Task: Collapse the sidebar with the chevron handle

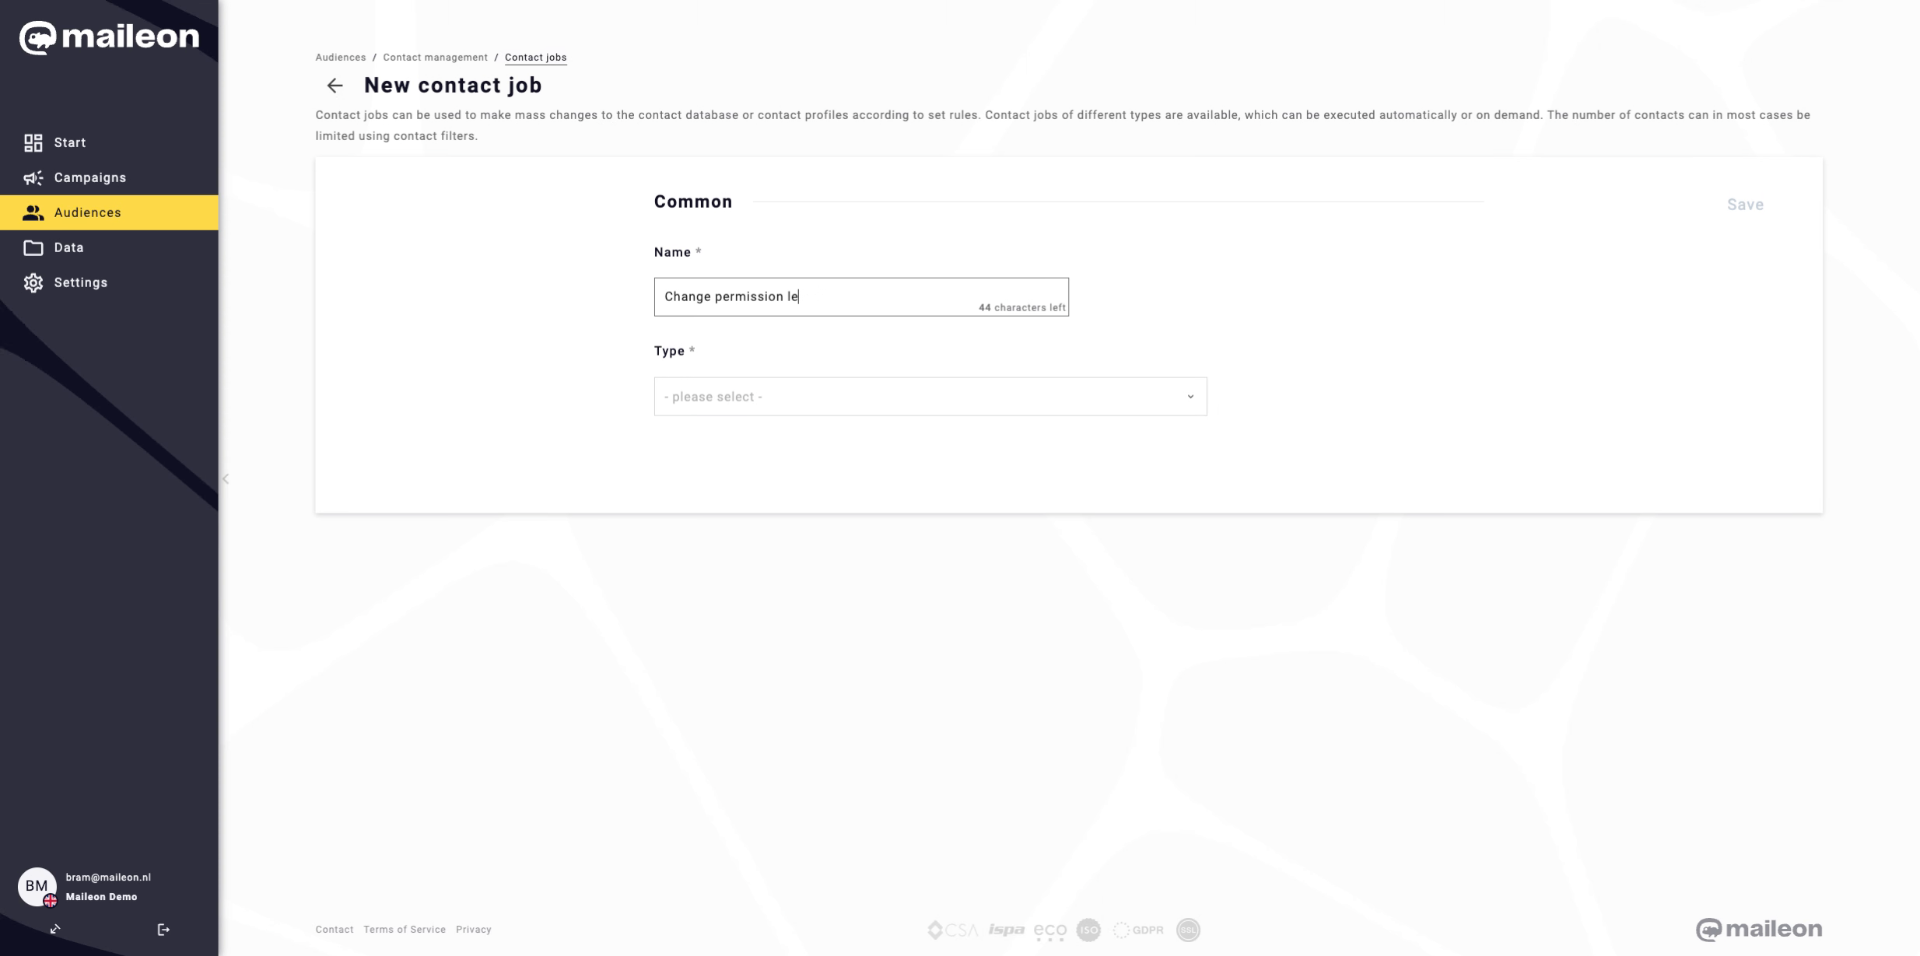Action: pos(226,479)
